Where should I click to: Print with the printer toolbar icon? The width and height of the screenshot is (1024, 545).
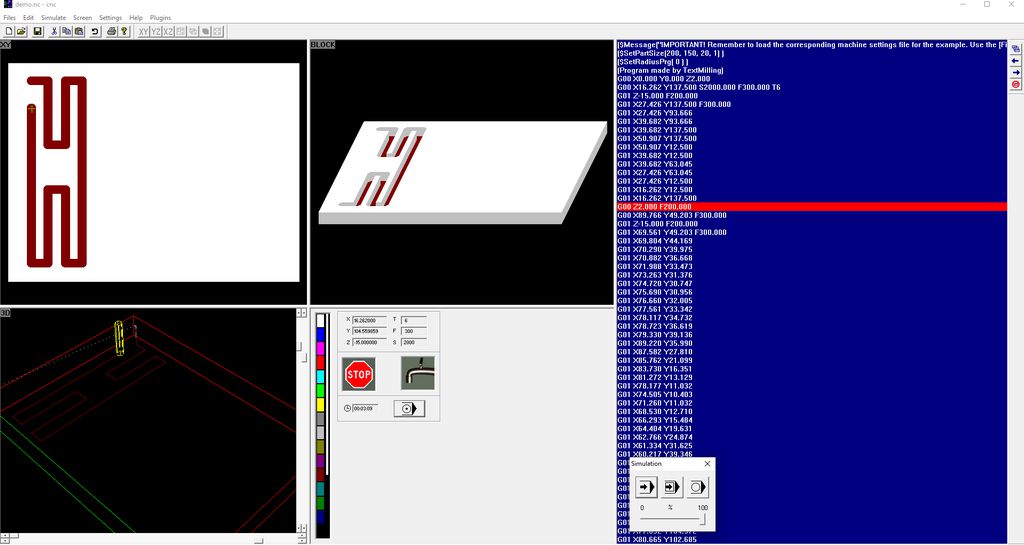point(112,31)
